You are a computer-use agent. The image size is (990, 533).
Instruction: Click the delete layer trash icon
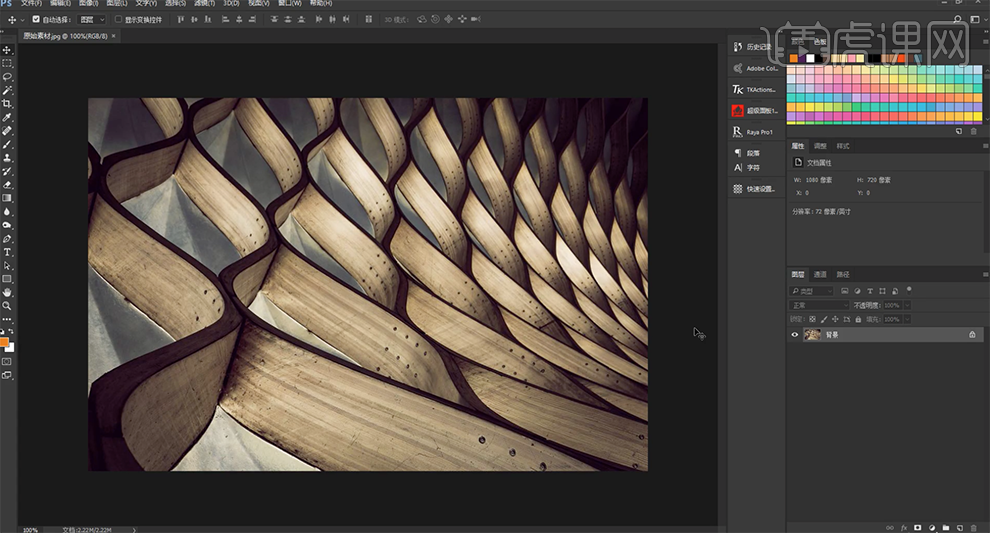pos(973,527)
